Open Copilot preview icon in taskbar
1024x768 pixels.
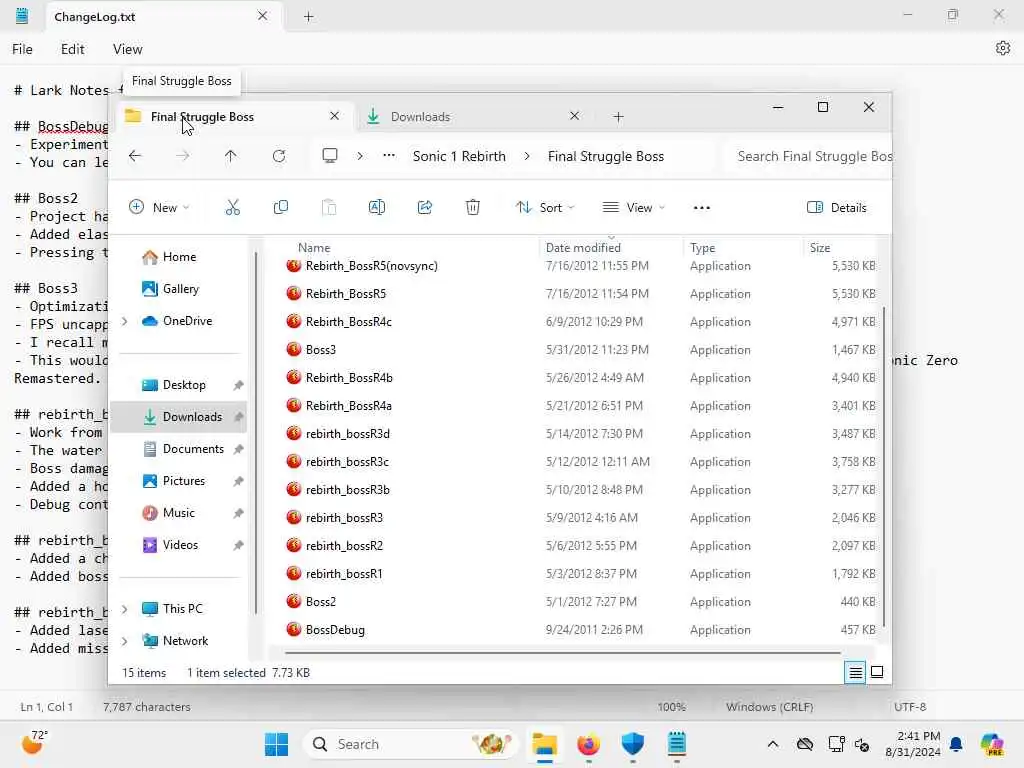pos(992,744)
